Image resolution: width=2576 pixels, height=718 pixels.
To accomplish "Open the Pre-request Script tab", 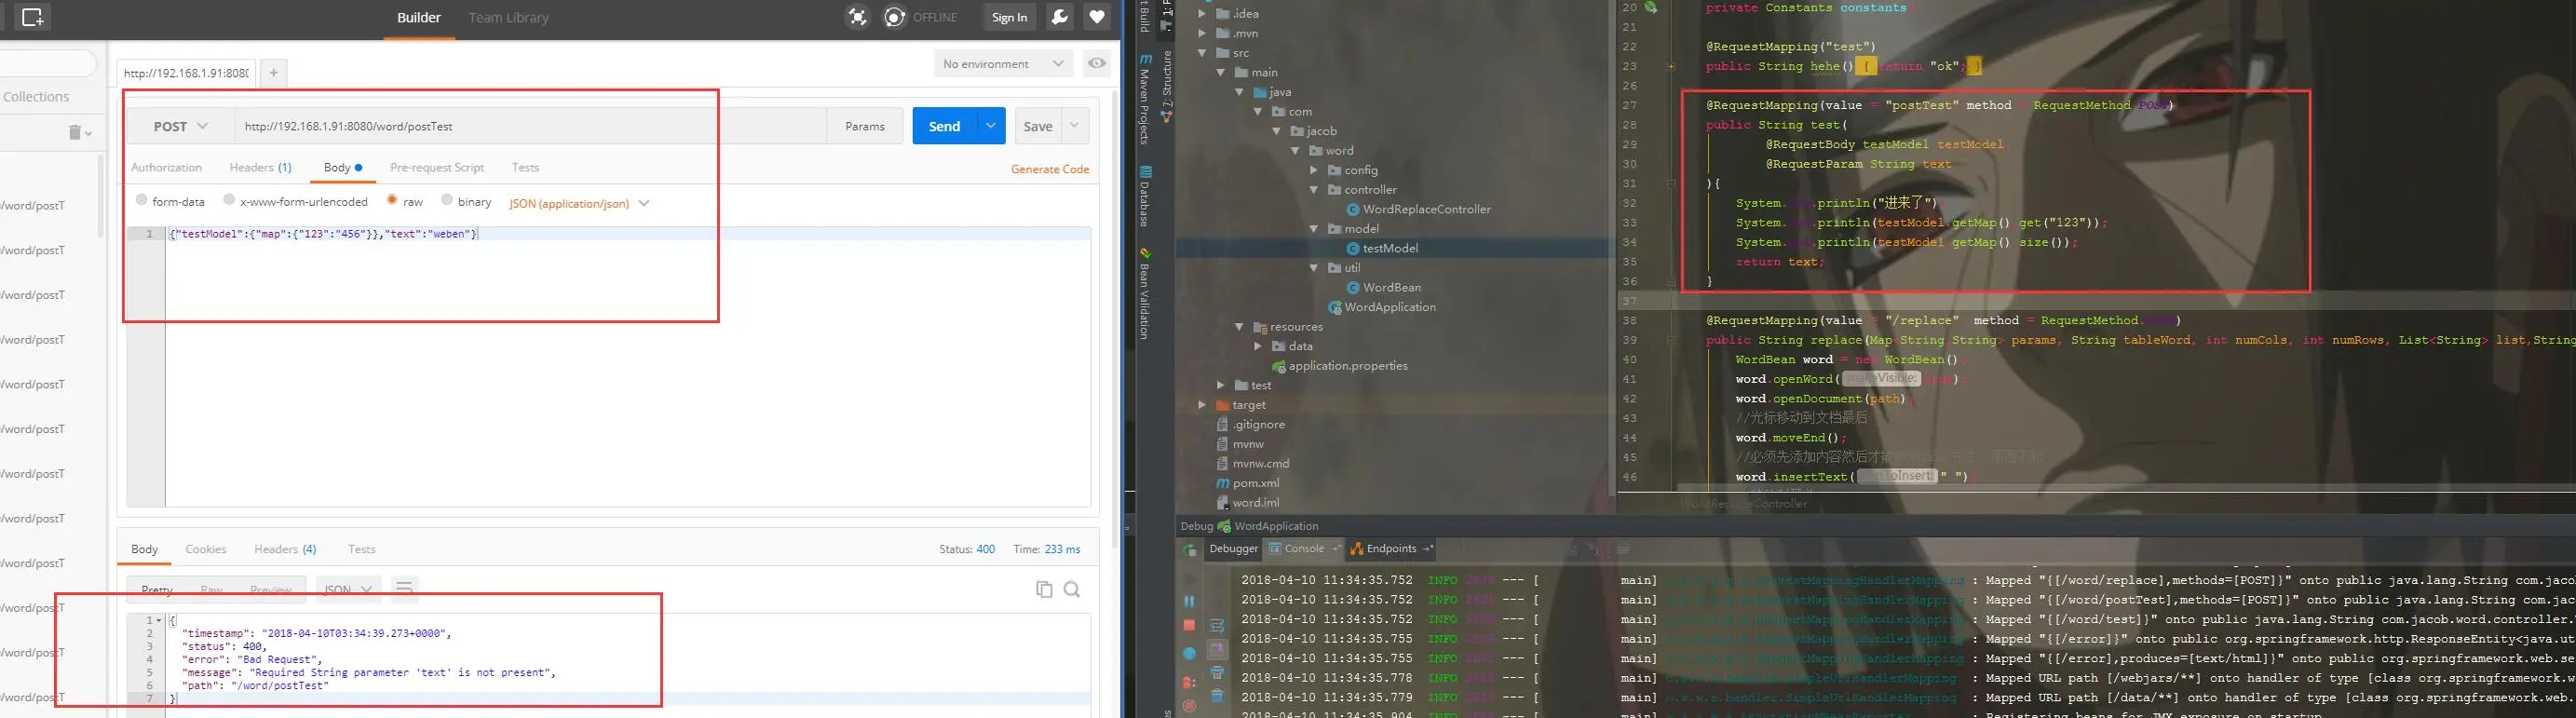I will tap(437, 168).
